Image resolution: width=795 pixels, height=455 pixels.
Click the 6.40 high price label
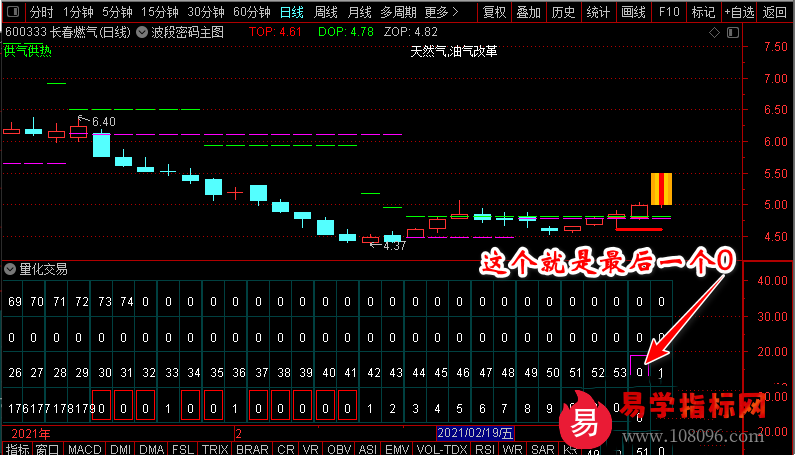(104, 122)
